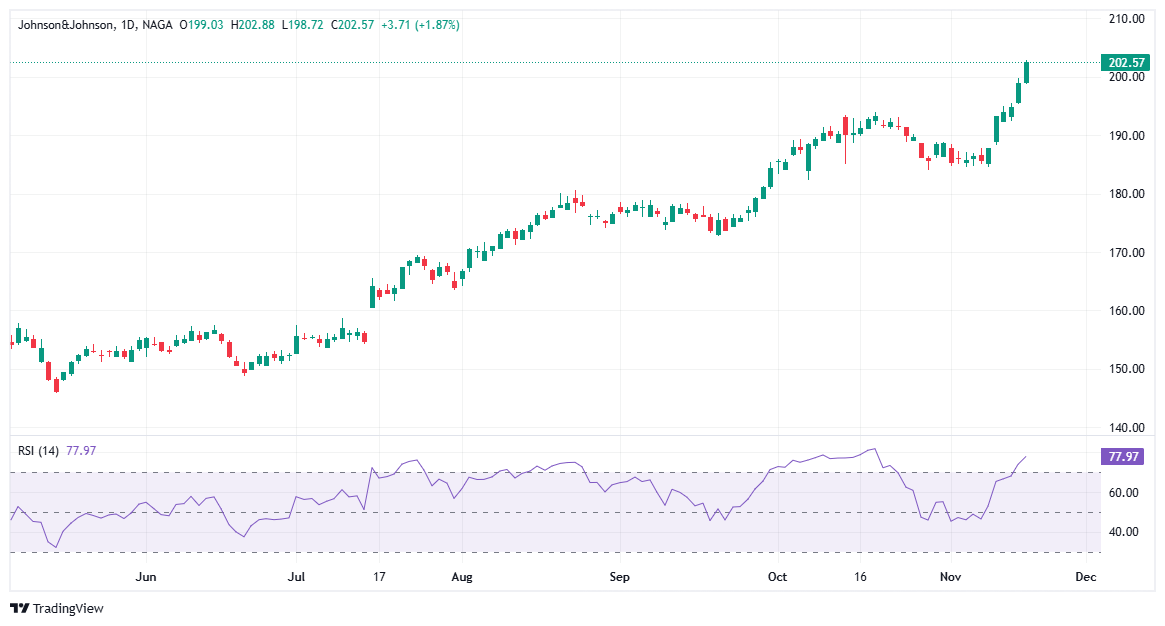Click the RSI line at its highest peak
The height and width of the screenshot is (626, 1165).
(x=872, y=447)
